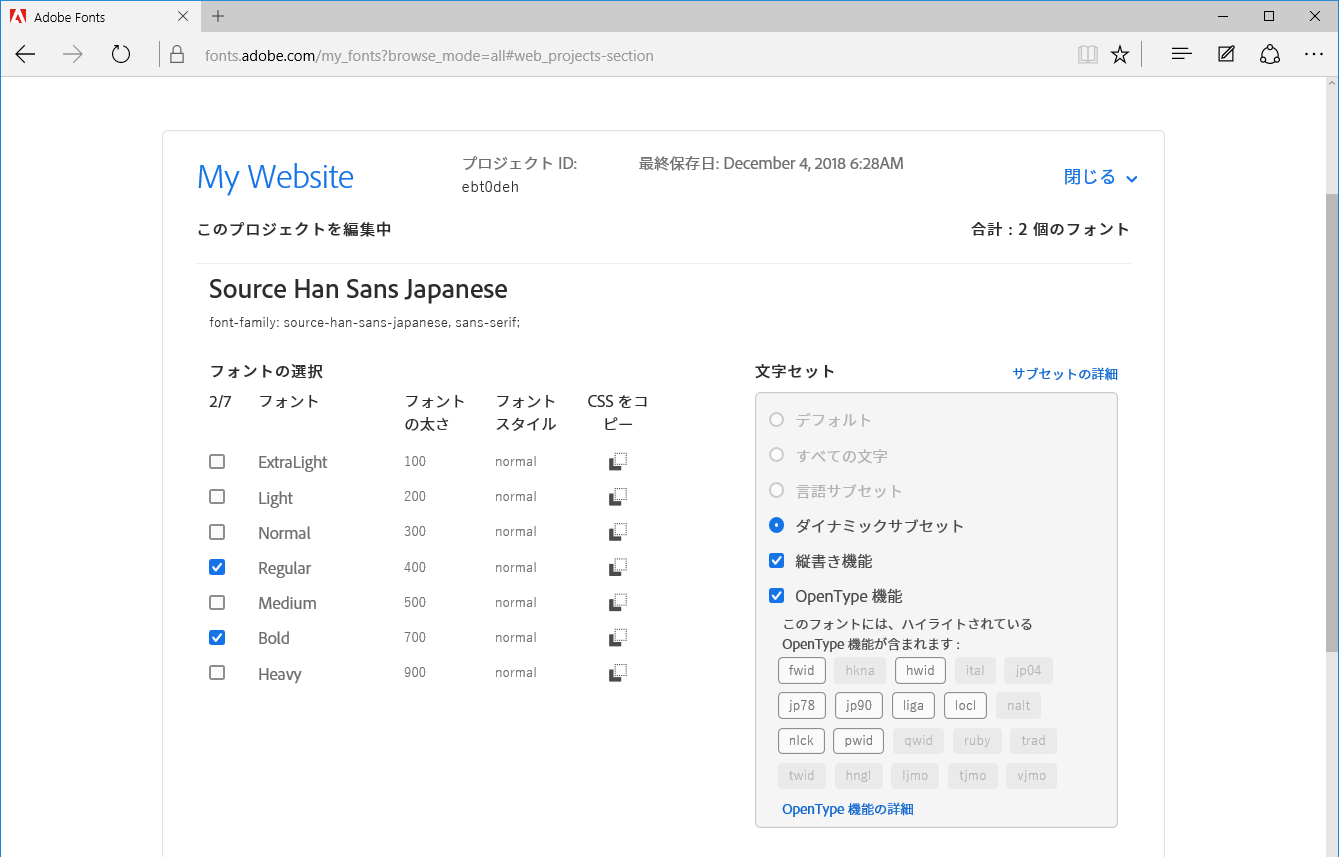Click the Regular font weight value 400

pyautogui.click(x=415, y=567)
